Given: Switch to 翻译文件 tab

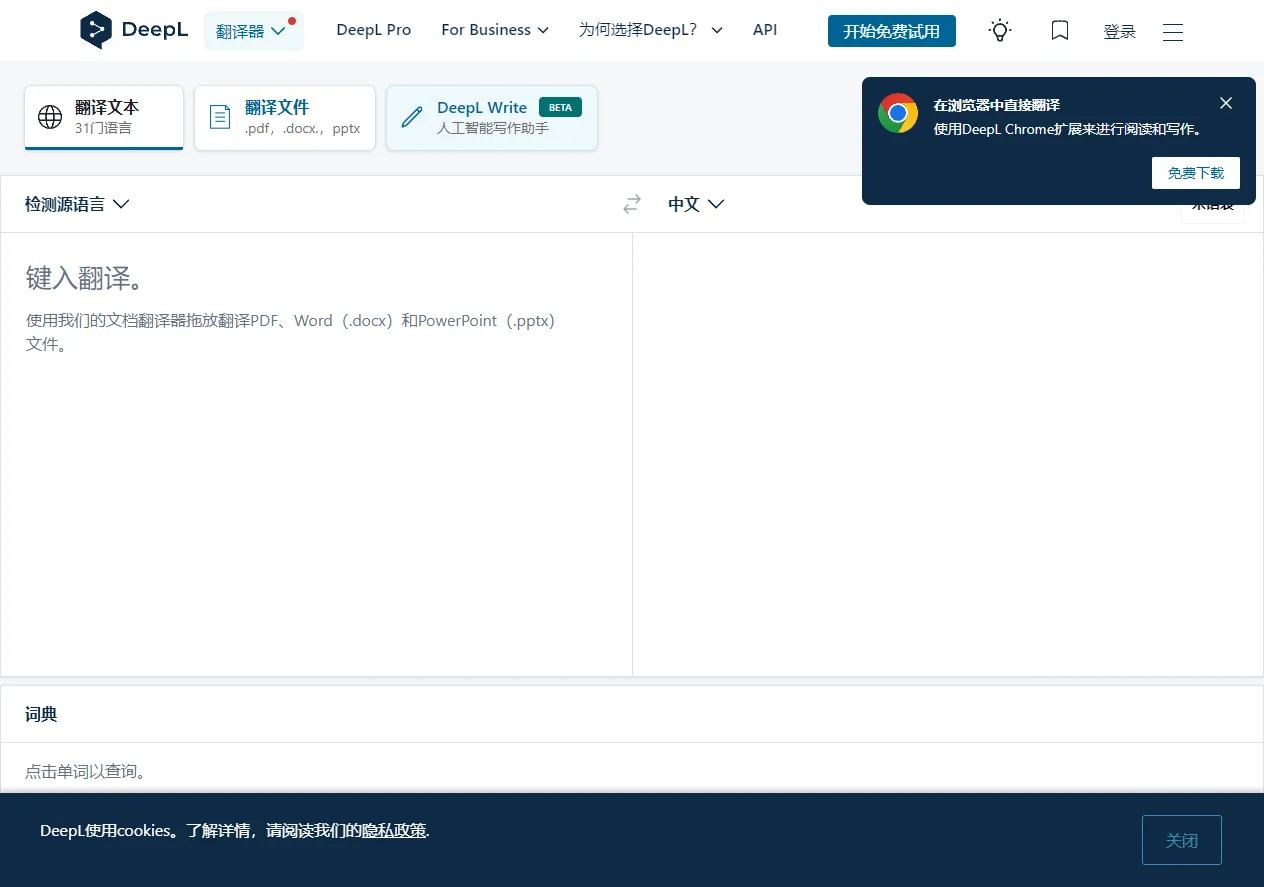Looking at the screenshot, I should tap(284, 118).
